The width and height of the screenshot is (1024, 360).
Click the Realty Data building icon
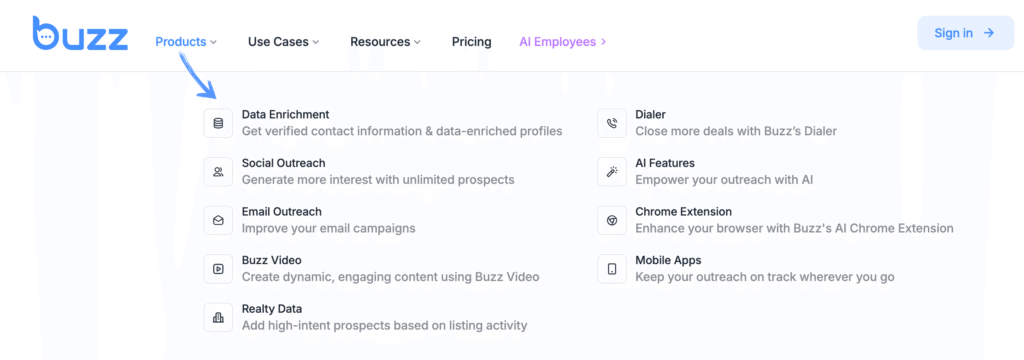[218, 318]
